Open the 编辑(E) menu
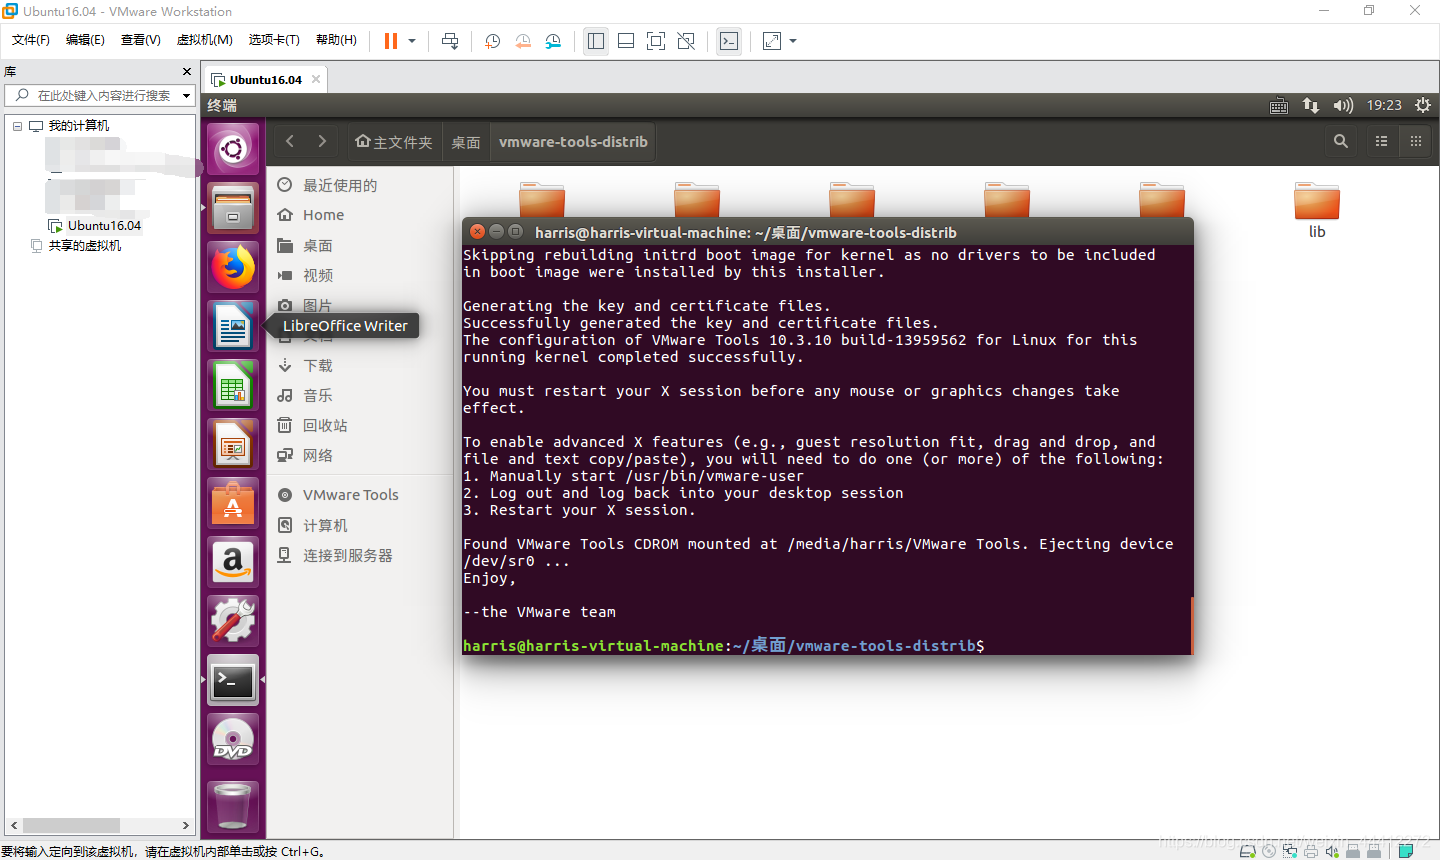Screen dimensions: 1440x860 [x=85, y=40]
